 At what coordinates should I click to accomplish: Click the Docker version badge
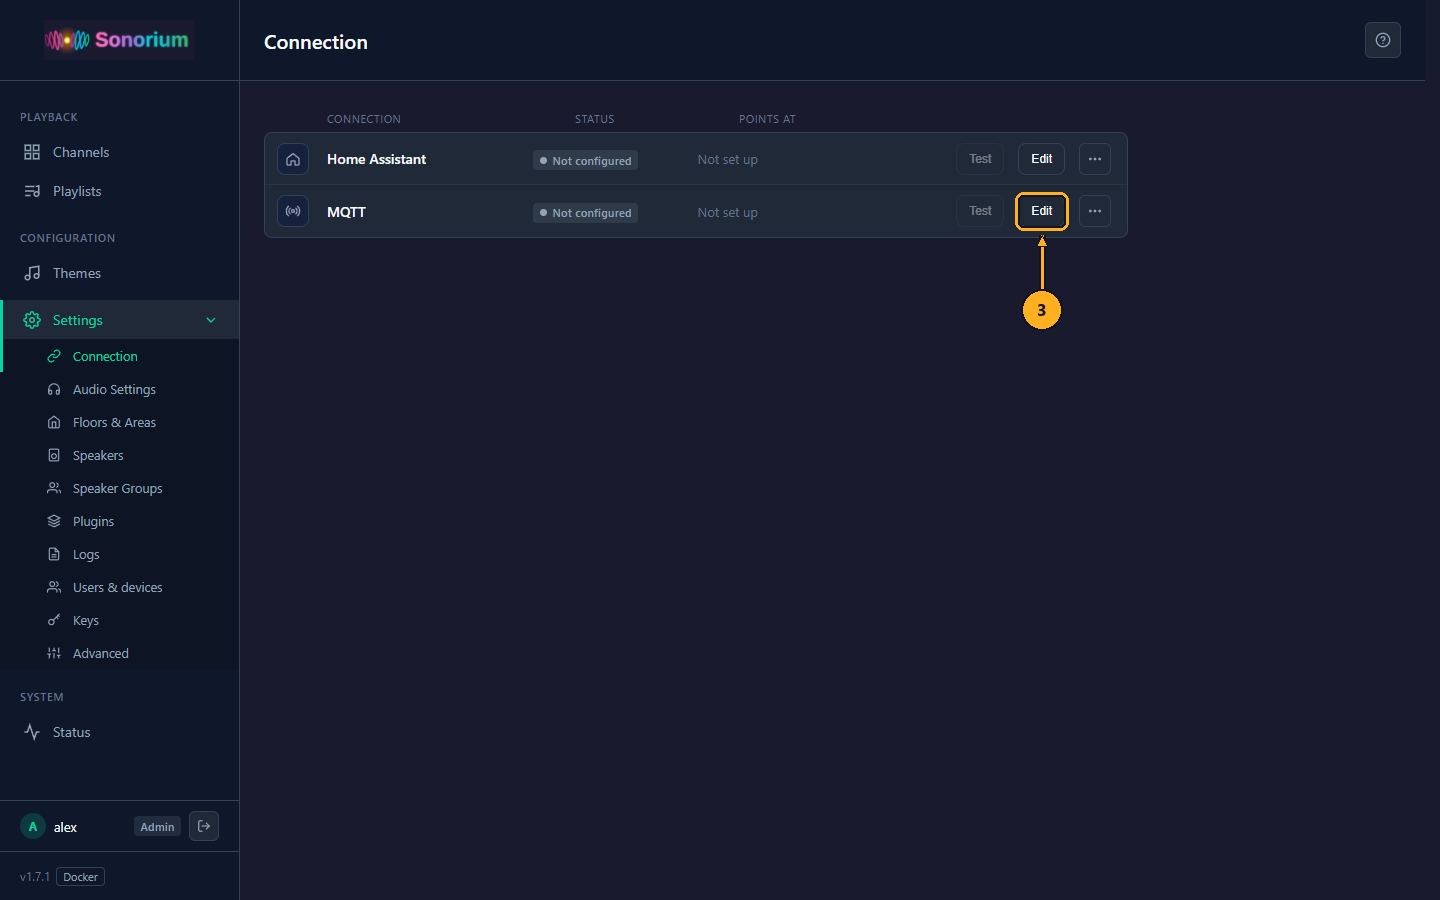point(80,877)
